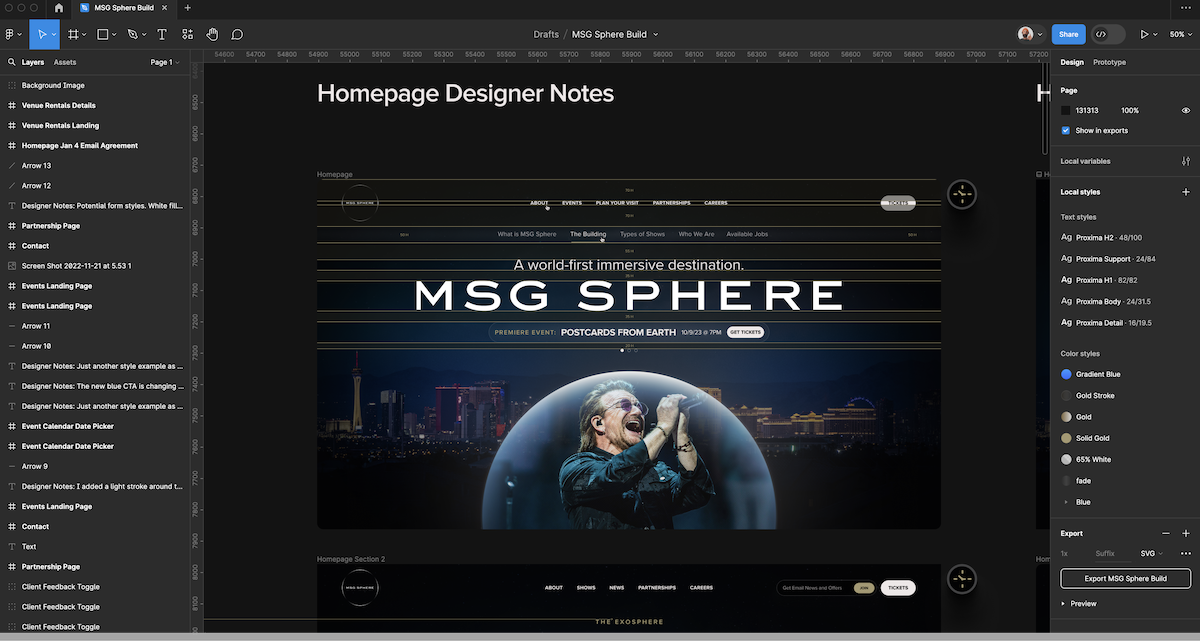Switch to the Prototype tab
The width and height of the screenshot is (1200, 641).
1109,62
